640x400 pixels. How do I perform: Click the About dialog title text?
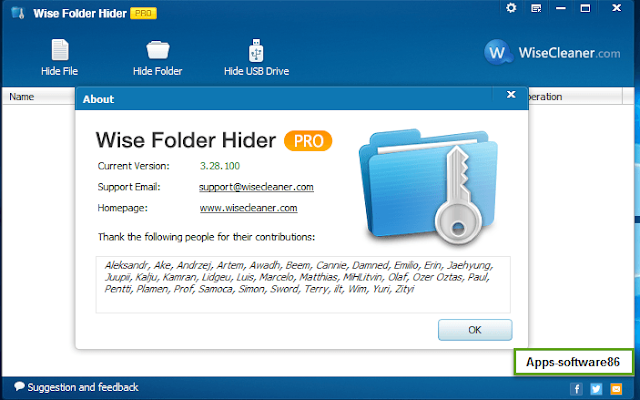tap(98, 99)
